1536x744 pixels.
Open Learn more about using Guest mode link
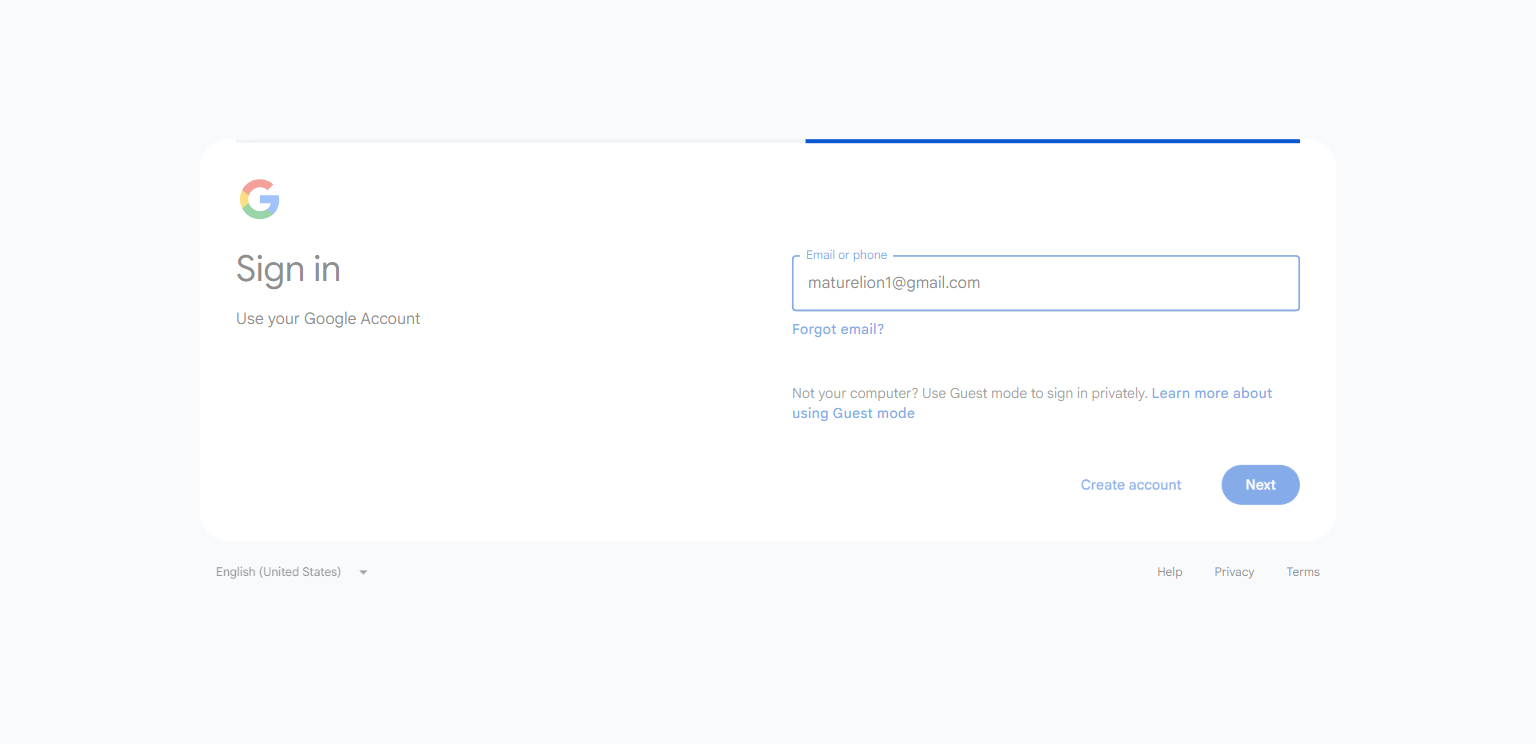click(x=1032, y=403)
